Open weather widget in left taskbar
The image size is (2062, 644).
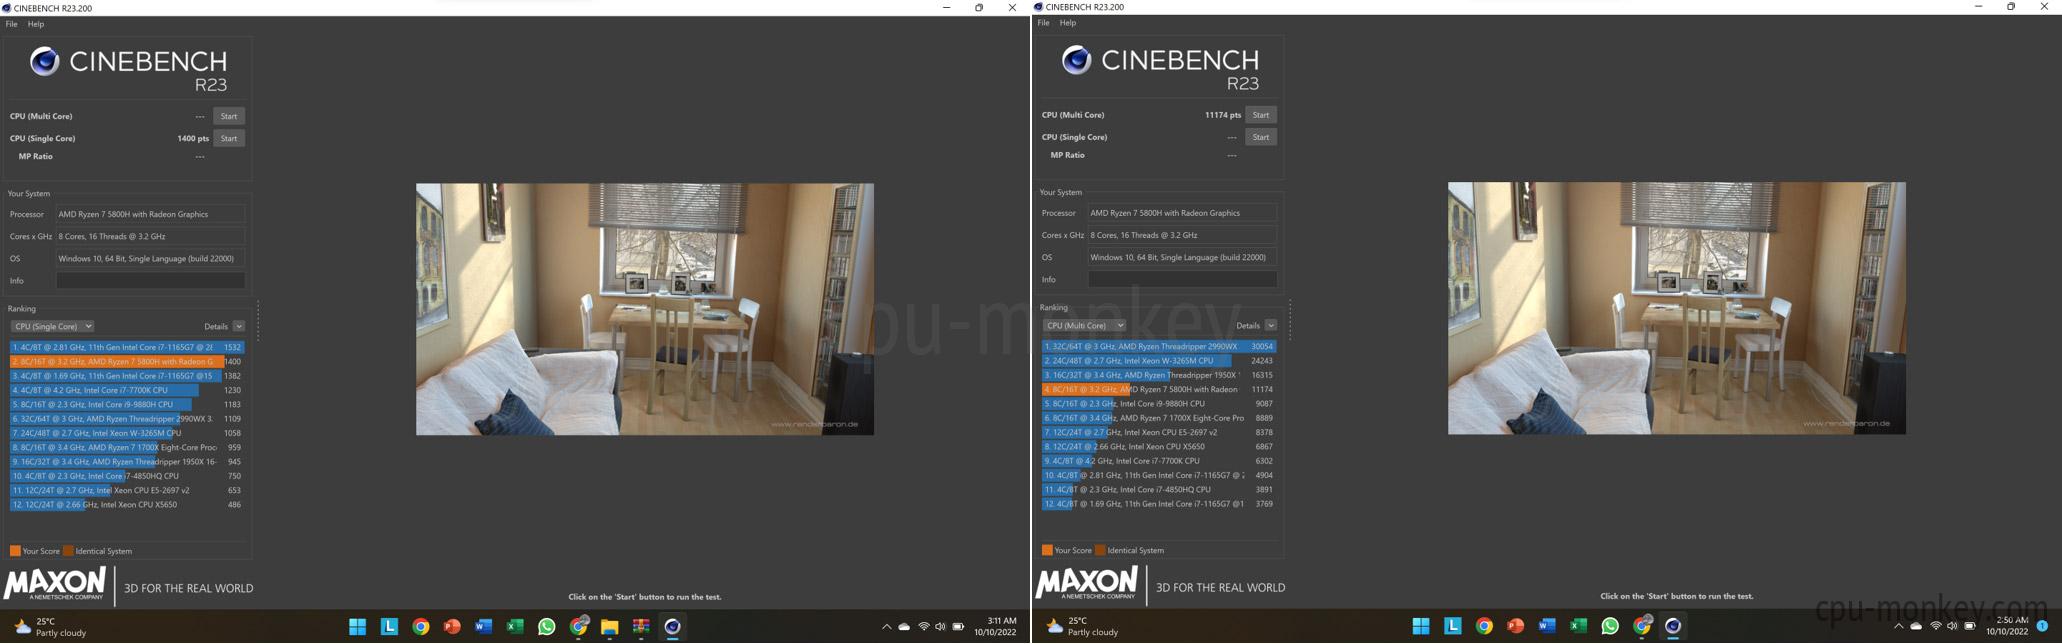click(50, 627)
